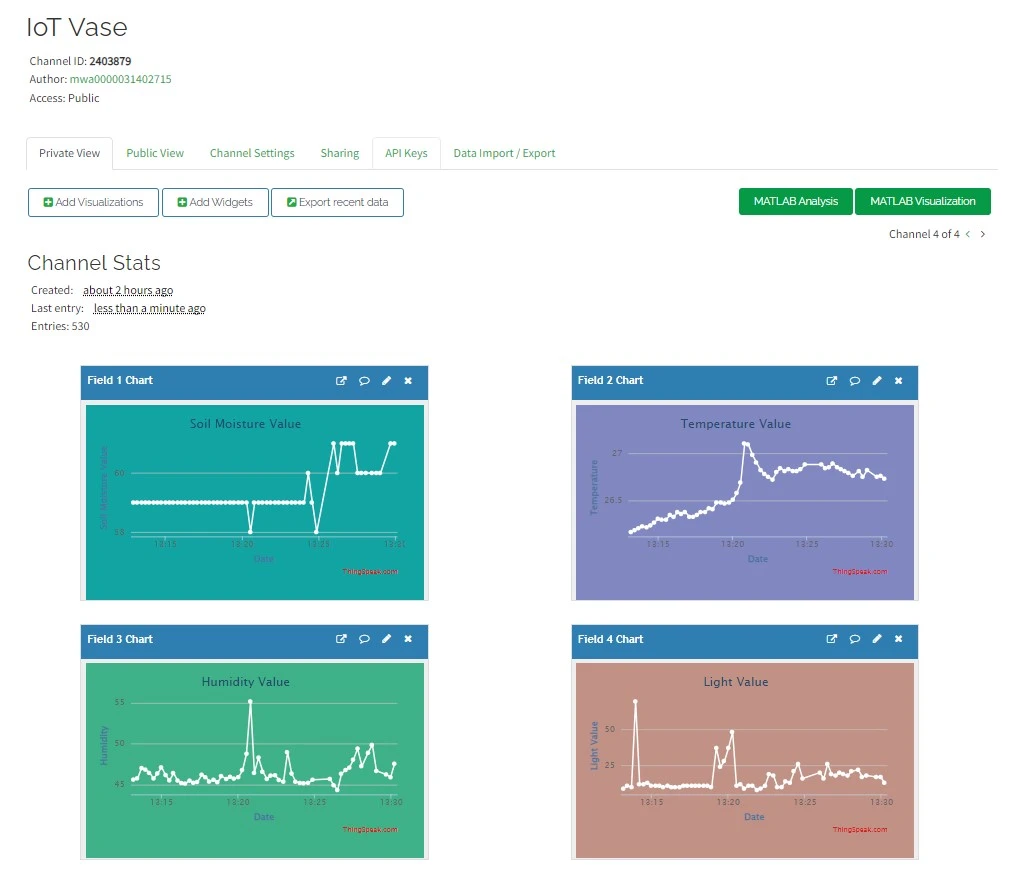Edit Field 2 Chart options
The image size is (1028, 877).
click(877, 381)
